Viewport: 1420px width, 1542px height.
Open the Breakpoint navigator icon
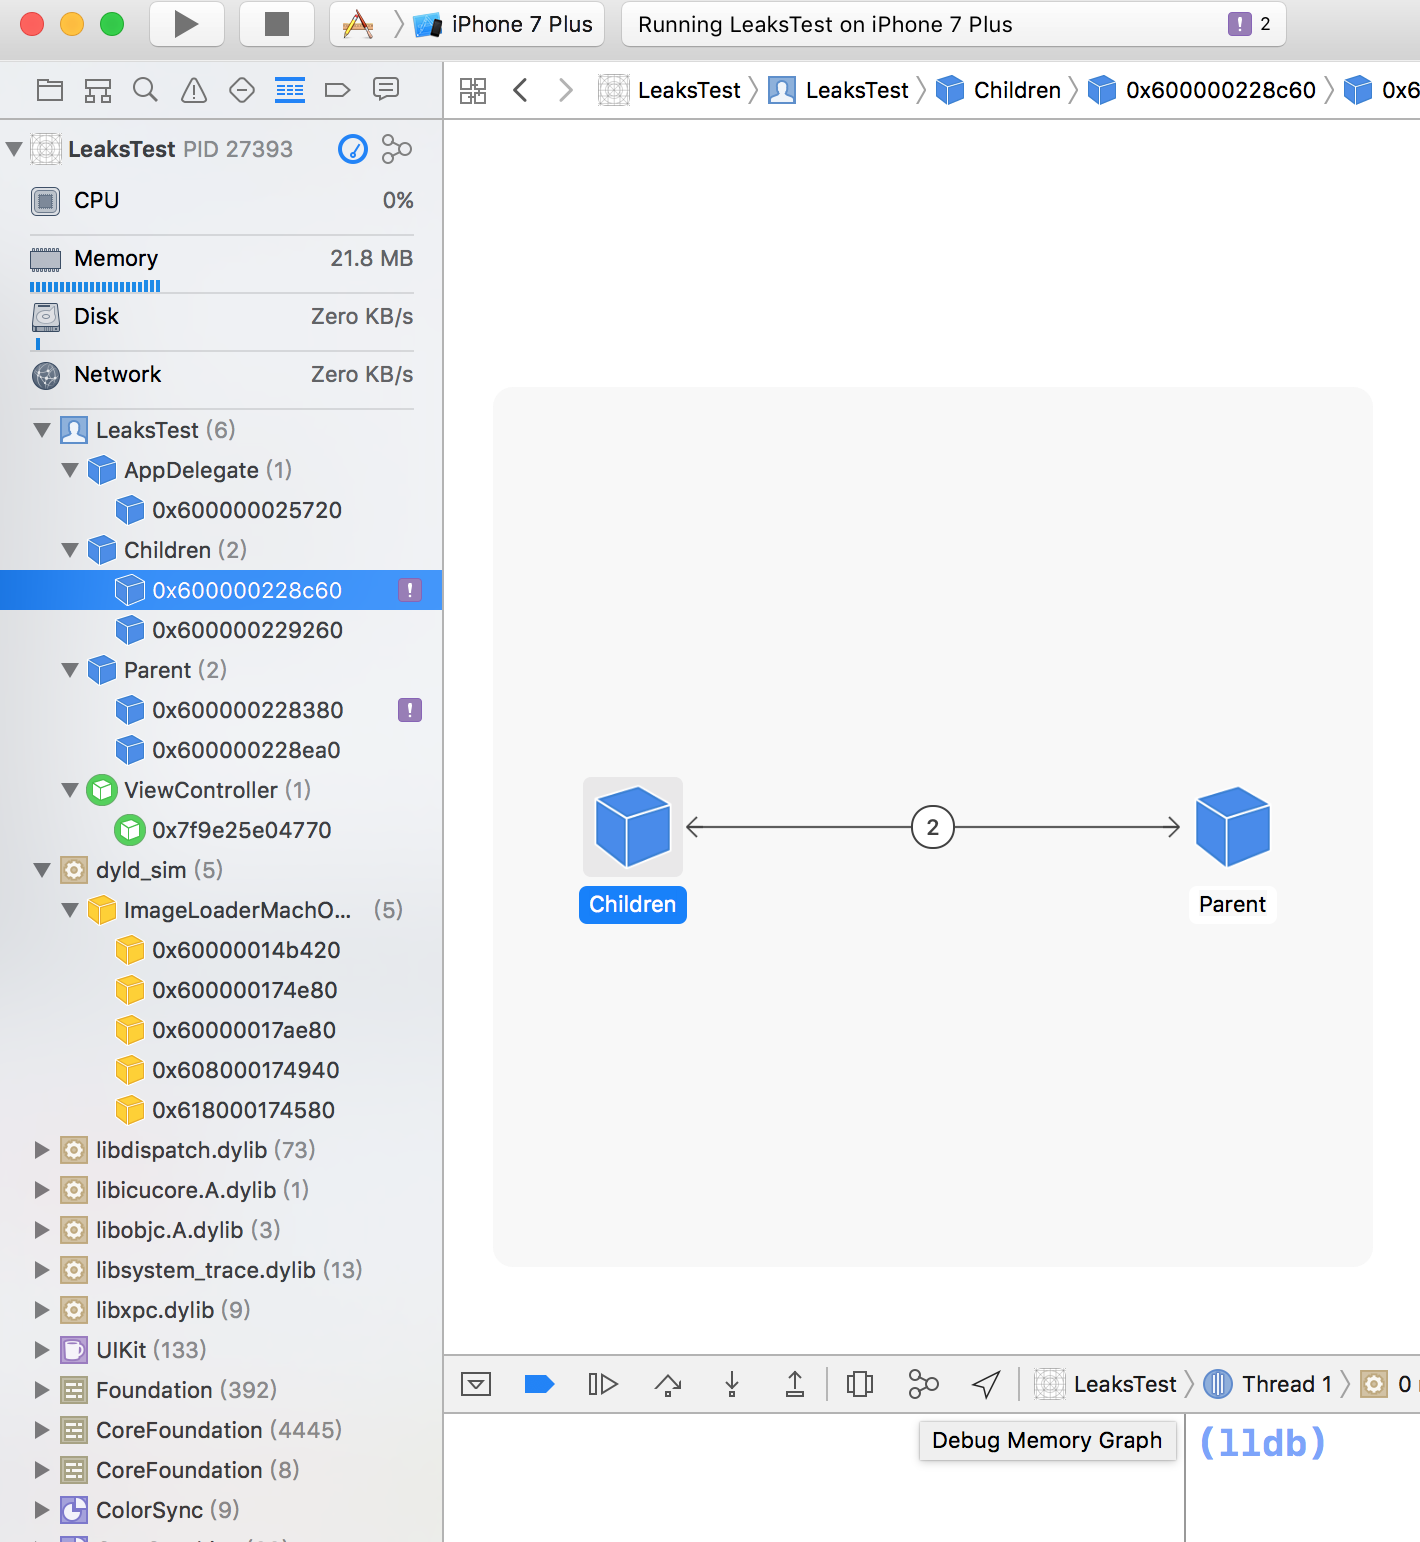click(x=338, y=91)
